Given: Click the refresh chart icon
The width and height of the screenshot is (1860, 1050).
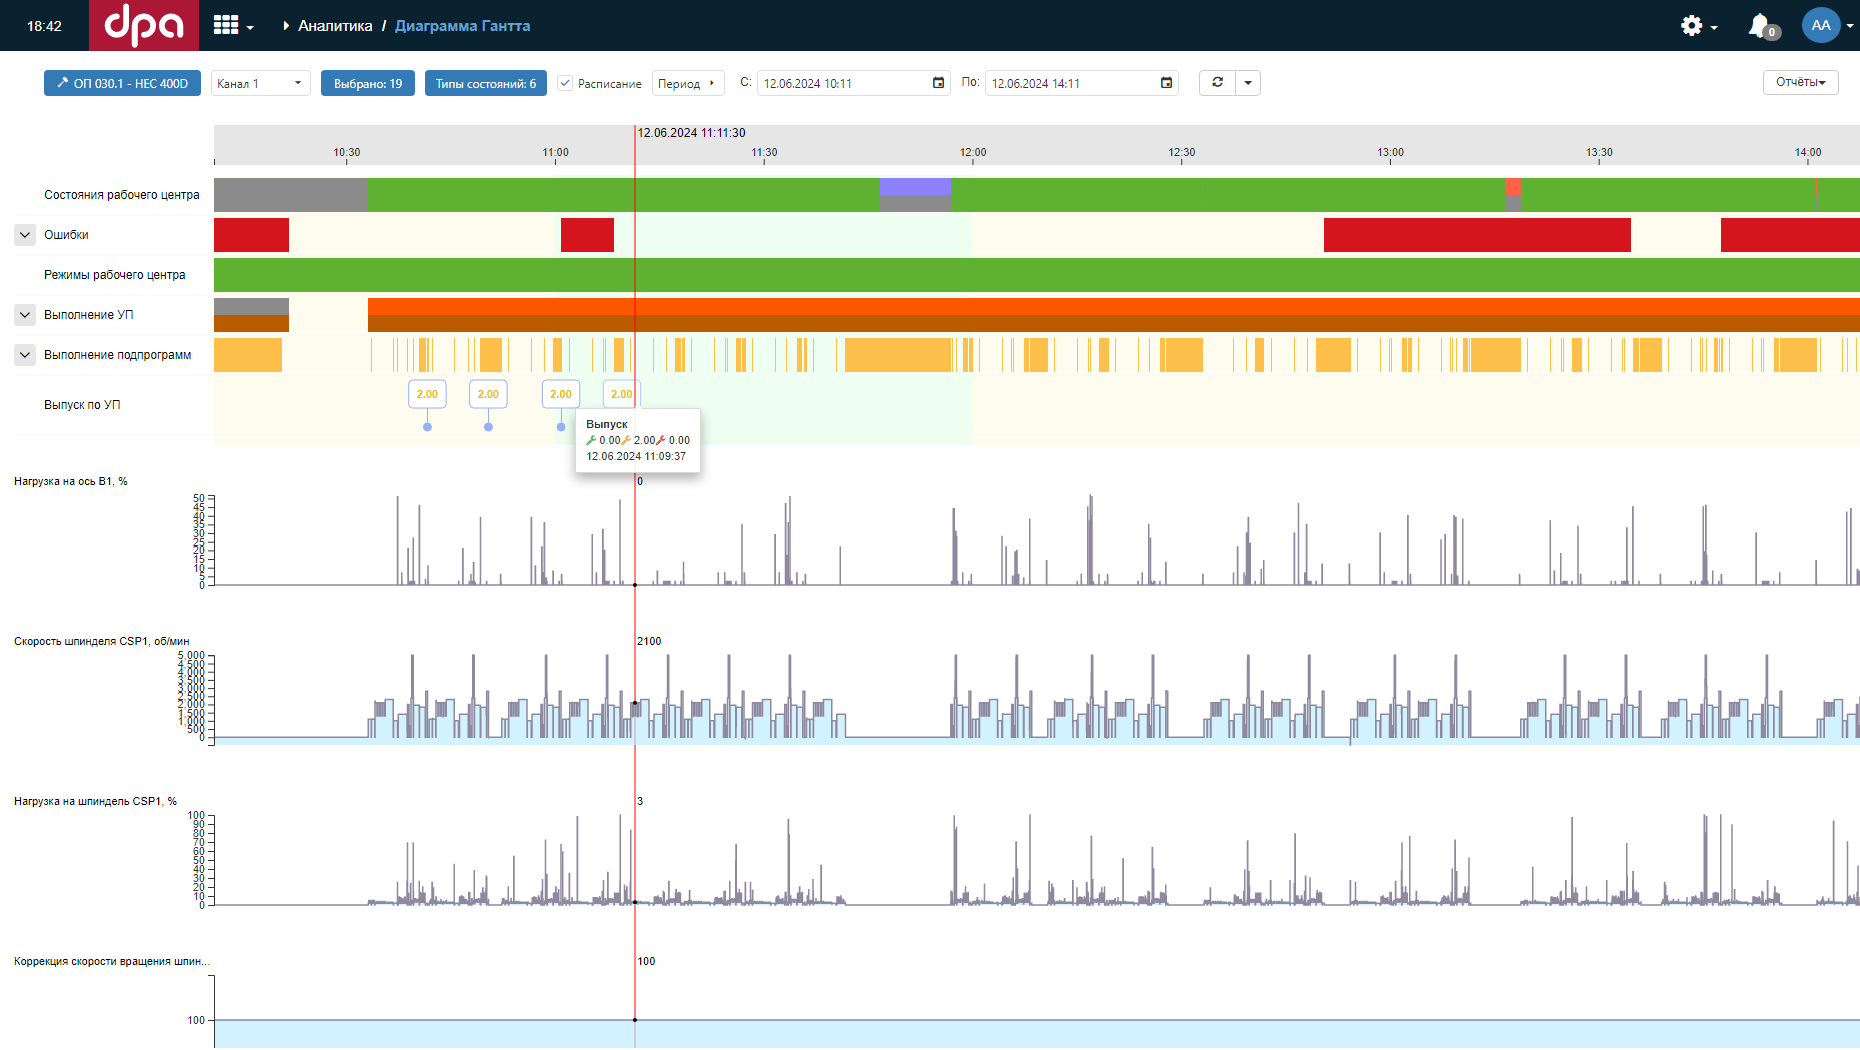Looking at the screenshot, I should tap(1217, 83).
